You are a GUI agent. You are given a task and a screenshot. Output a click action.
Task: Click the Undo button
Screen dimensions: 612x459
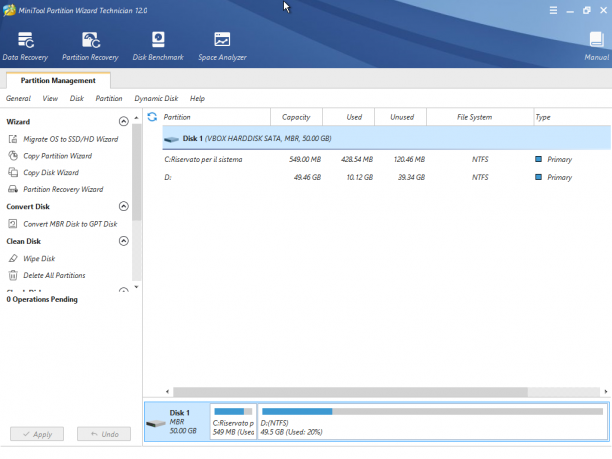[x=104, y=434]
